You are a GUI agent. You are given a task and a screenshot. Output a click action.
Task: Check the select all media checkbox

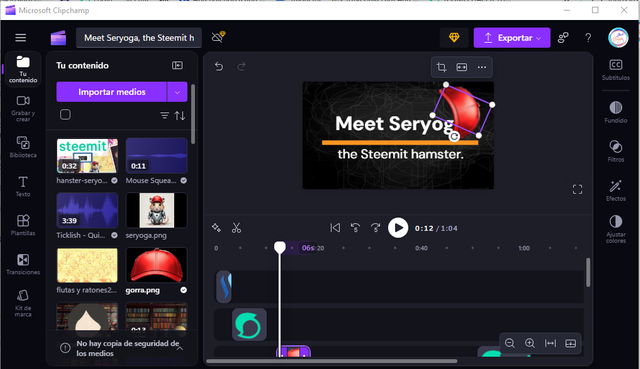tap(65, 115)
